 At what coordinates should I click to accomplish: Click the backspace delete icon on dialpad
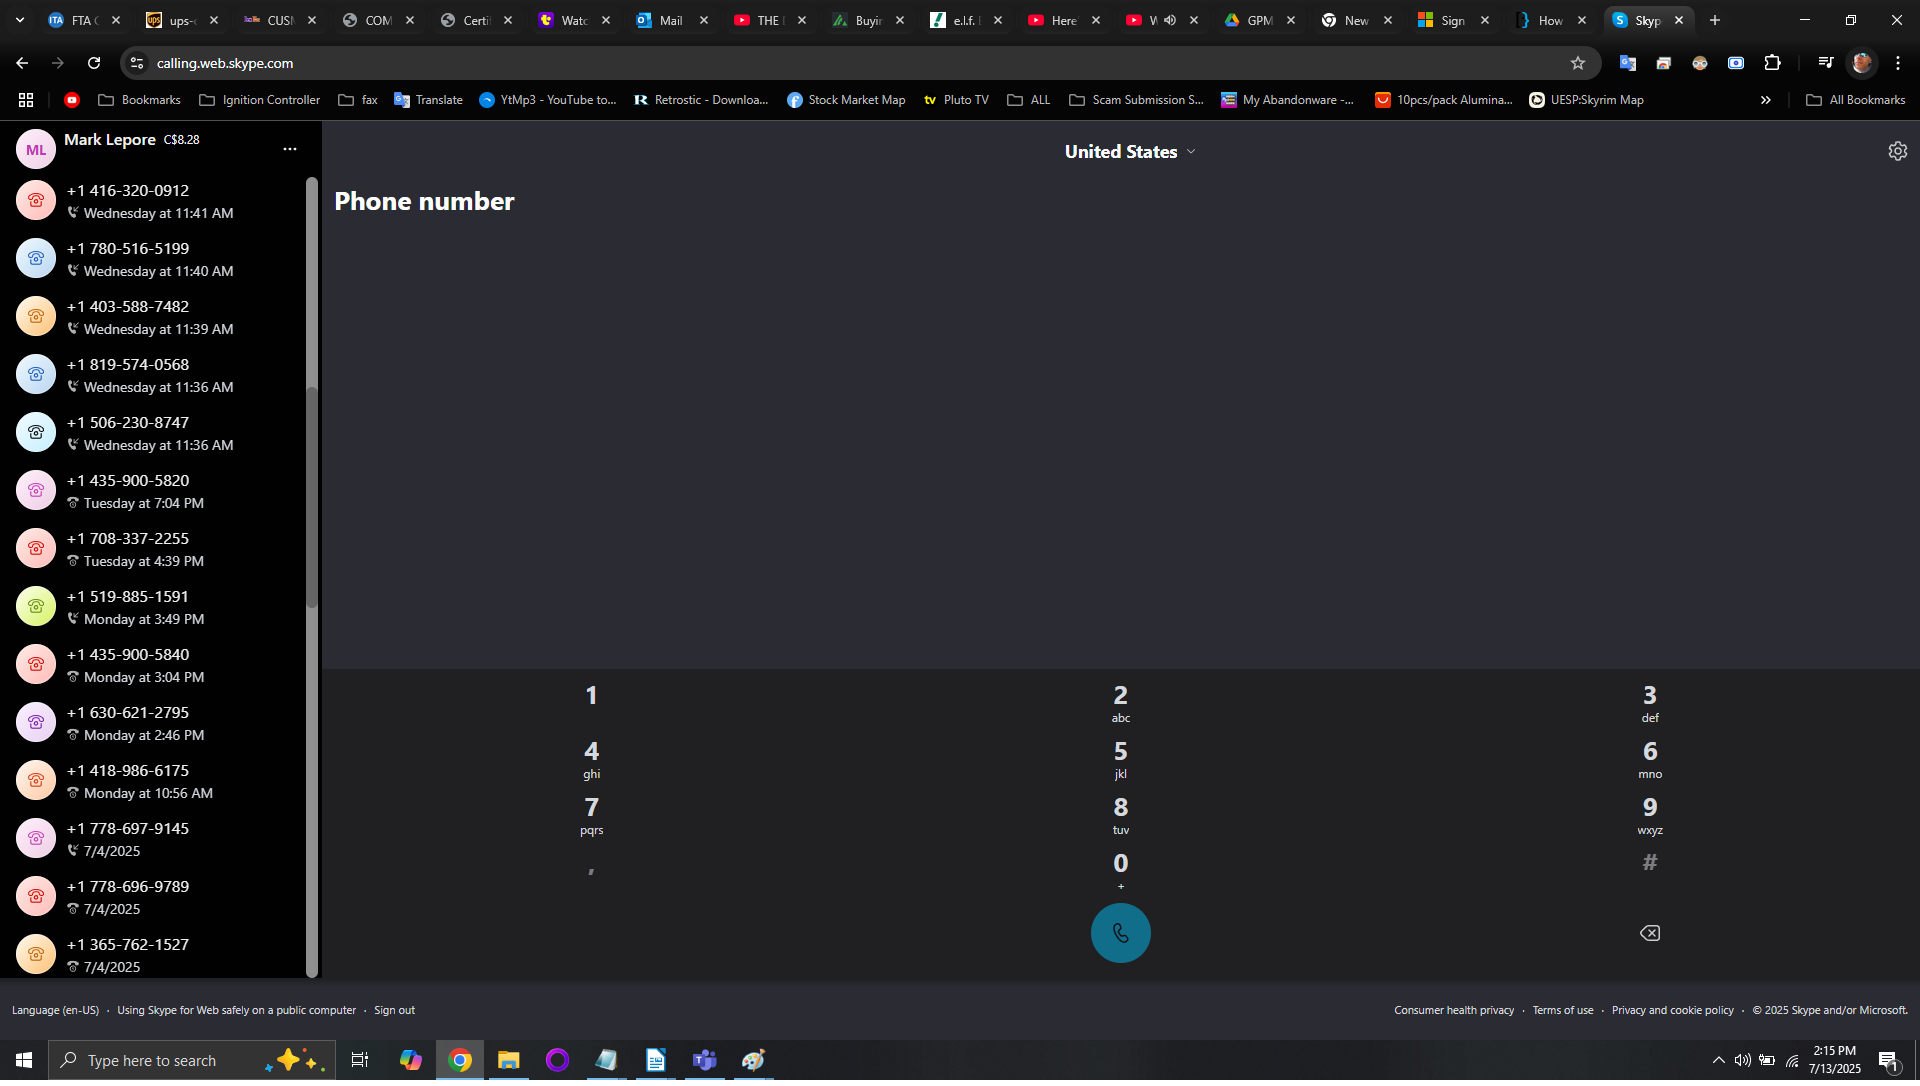pos(1649,933)
